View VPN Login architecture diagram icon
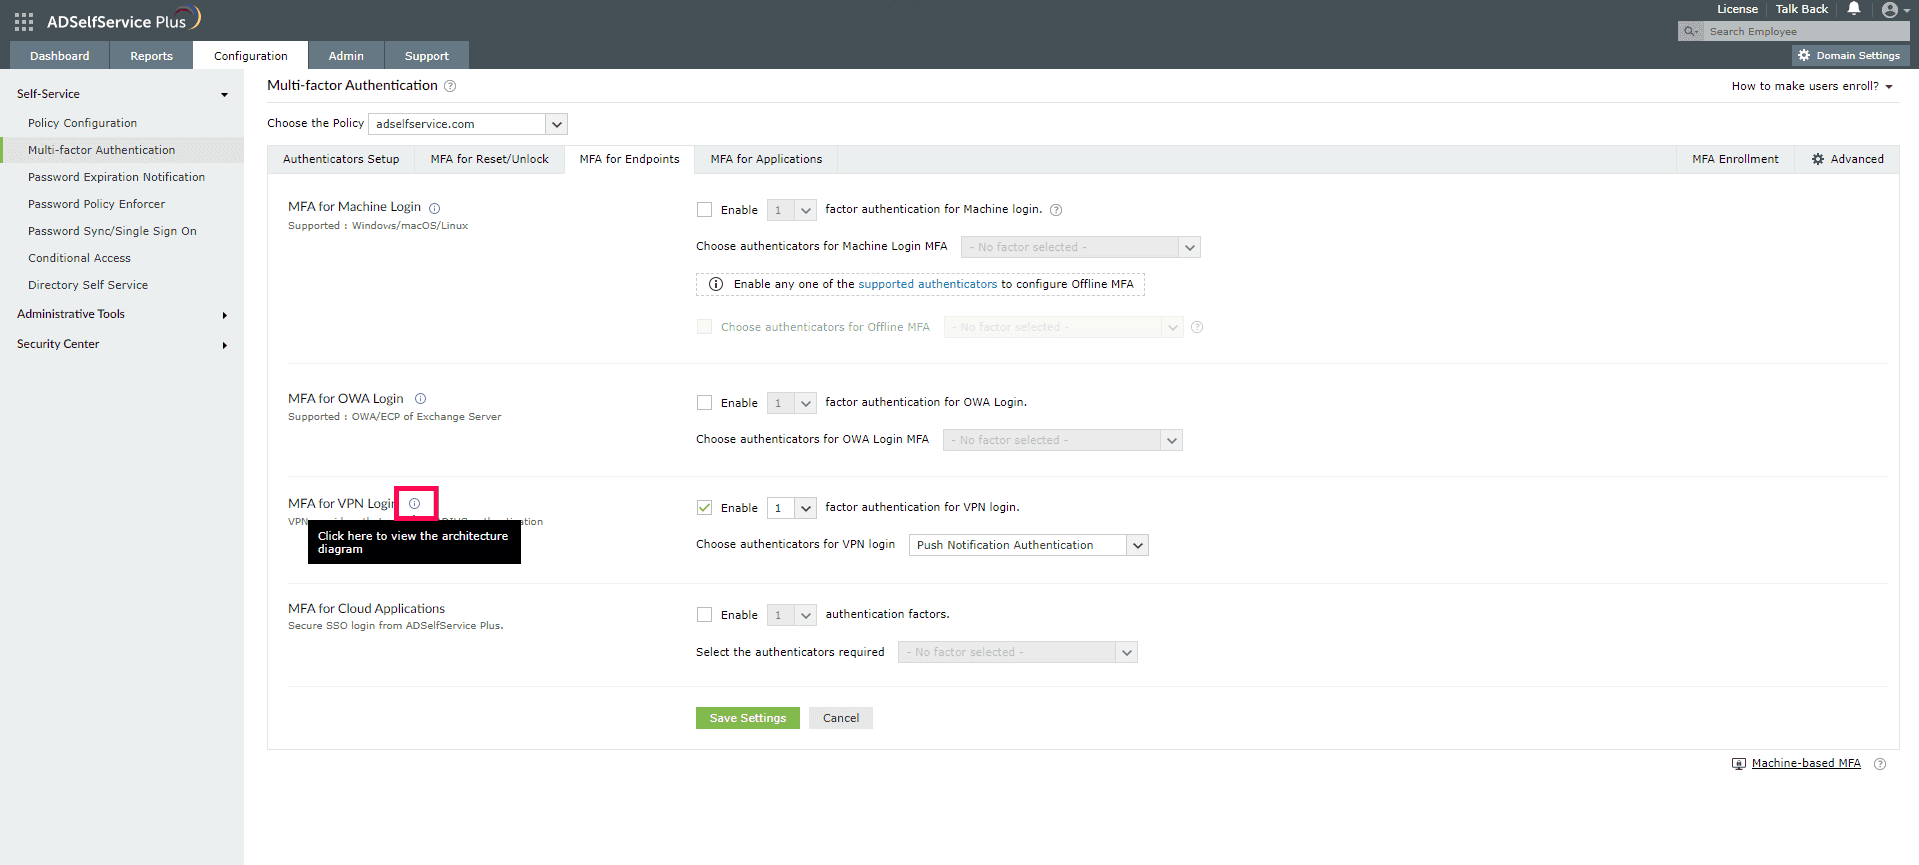 click(414, 504)
